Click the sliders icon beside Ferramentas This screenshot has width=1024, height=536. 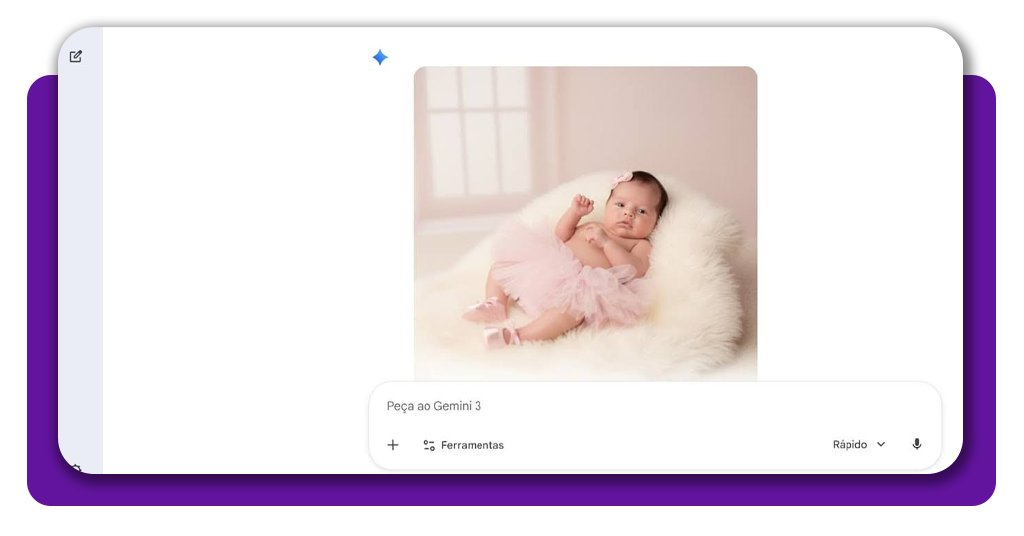coord(429,445)
